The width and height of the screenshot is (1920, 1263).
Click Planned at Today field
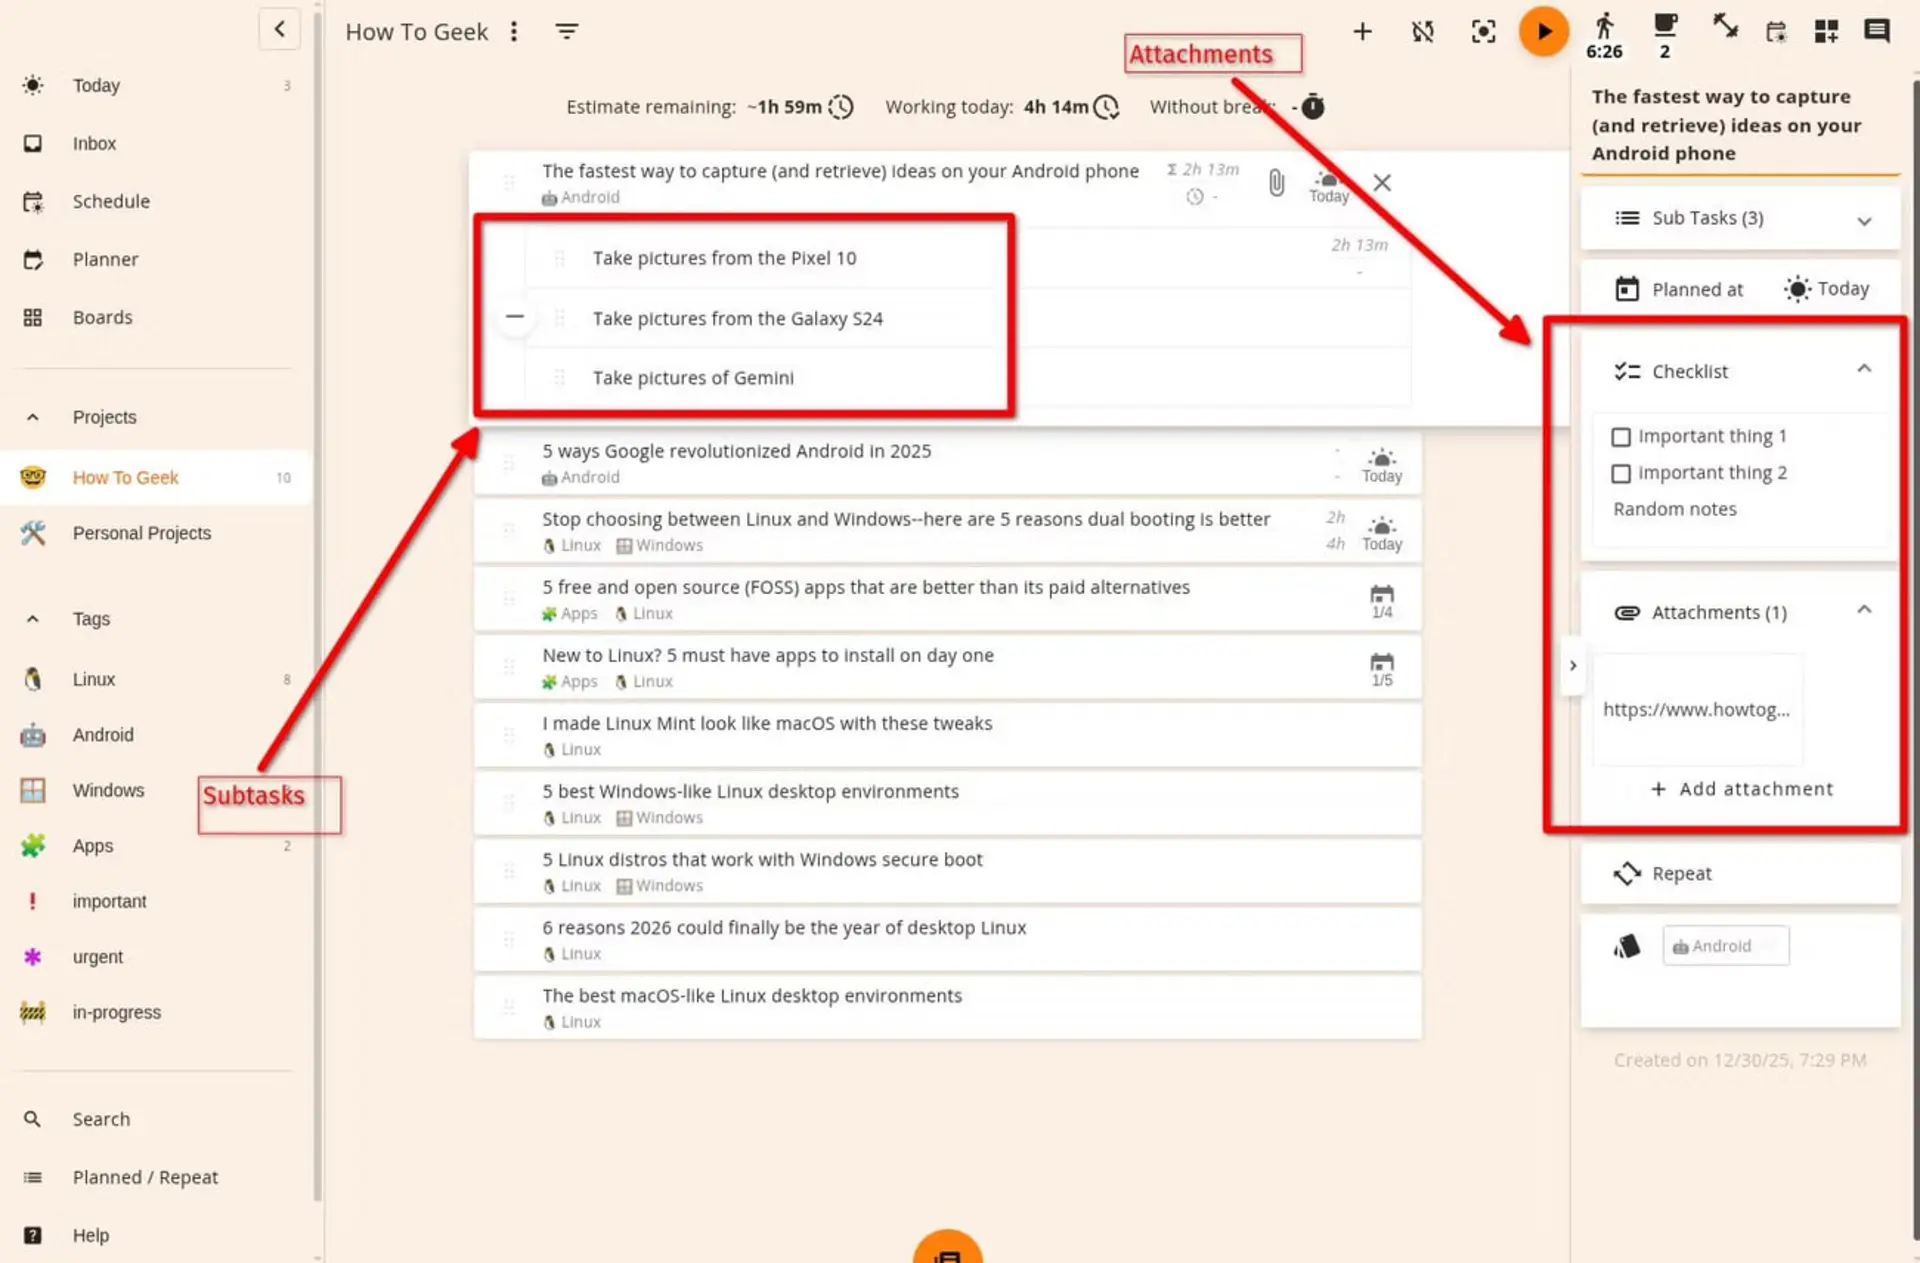click(1740, 289)
